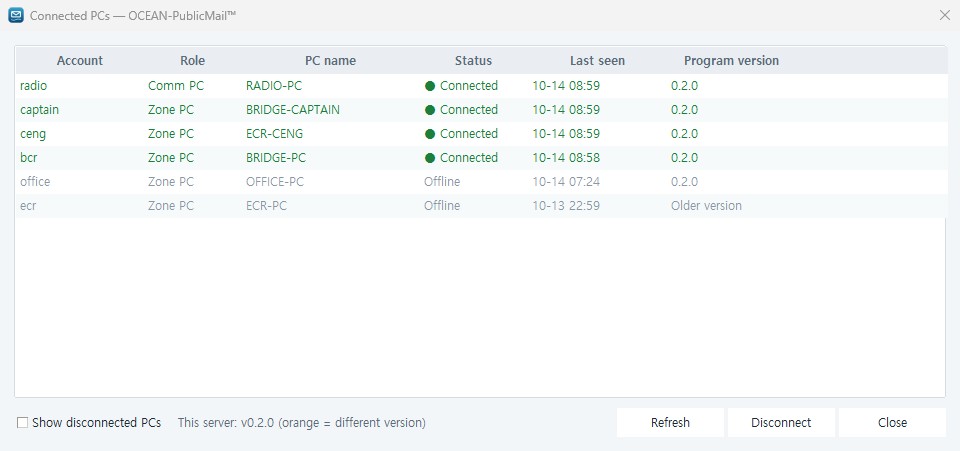Click the This server v0.2.0 note
Viewport: 960px width, 451px height.
pyautogui.click(x=301, y=422)
